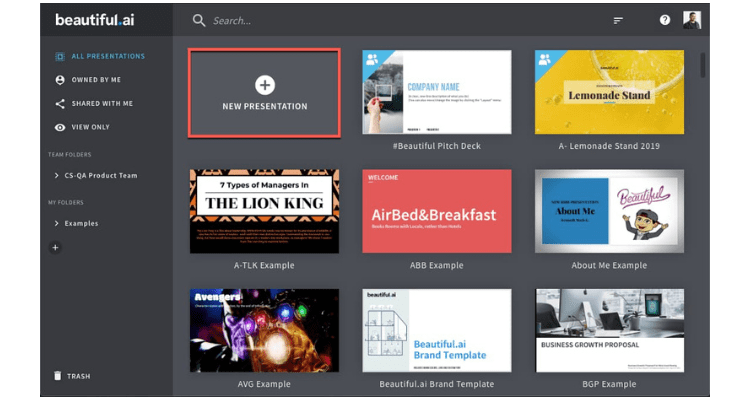Image resolution: width=750 pixels, height=400 pixels.
Task: Open the user profile avatar
Action: 692,20
